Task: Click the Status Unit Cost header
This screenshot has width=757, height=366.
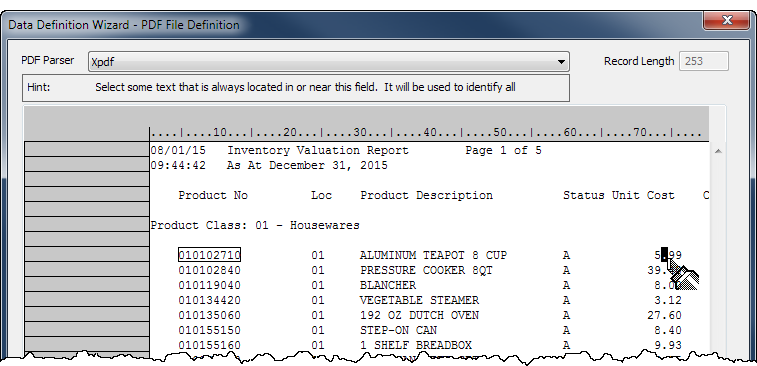Action: [x=618, y=196]
